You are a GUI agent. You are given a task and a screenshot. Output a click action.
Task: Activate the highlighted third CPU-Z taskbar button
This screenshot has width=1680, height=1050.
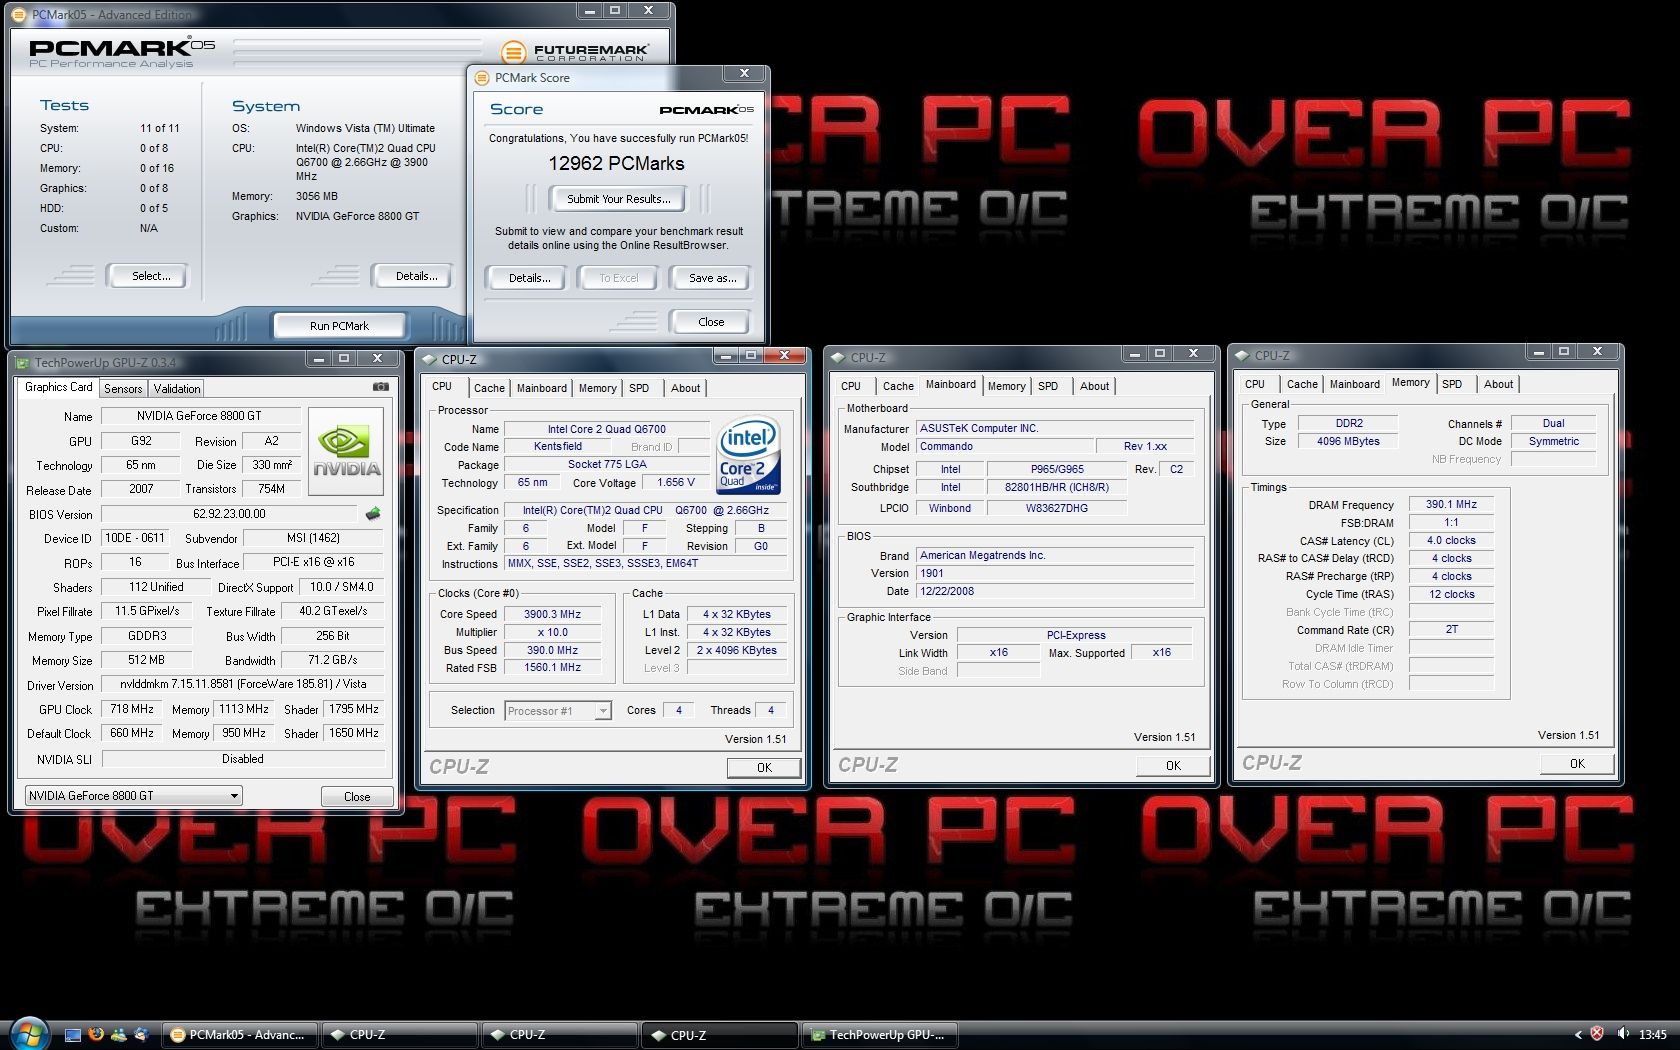(720, 1035)
